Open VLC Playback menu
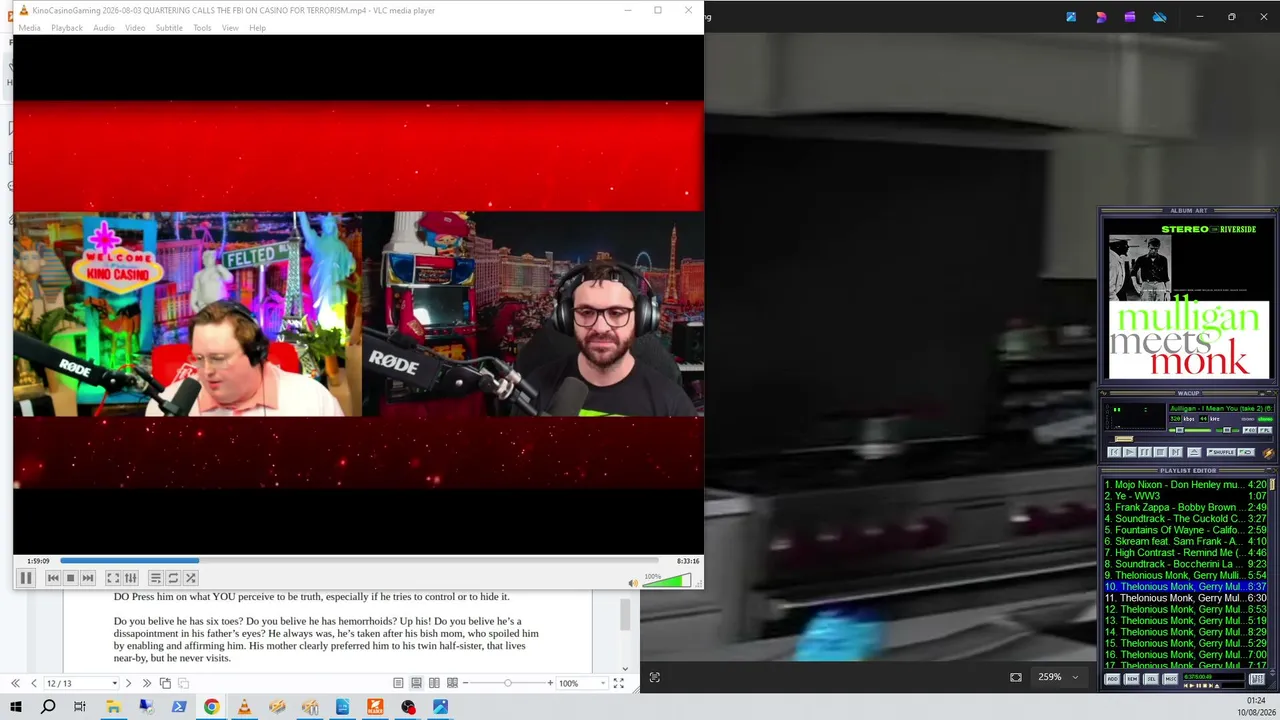The width and height of the screenshot is (1280, 720). 67,28
